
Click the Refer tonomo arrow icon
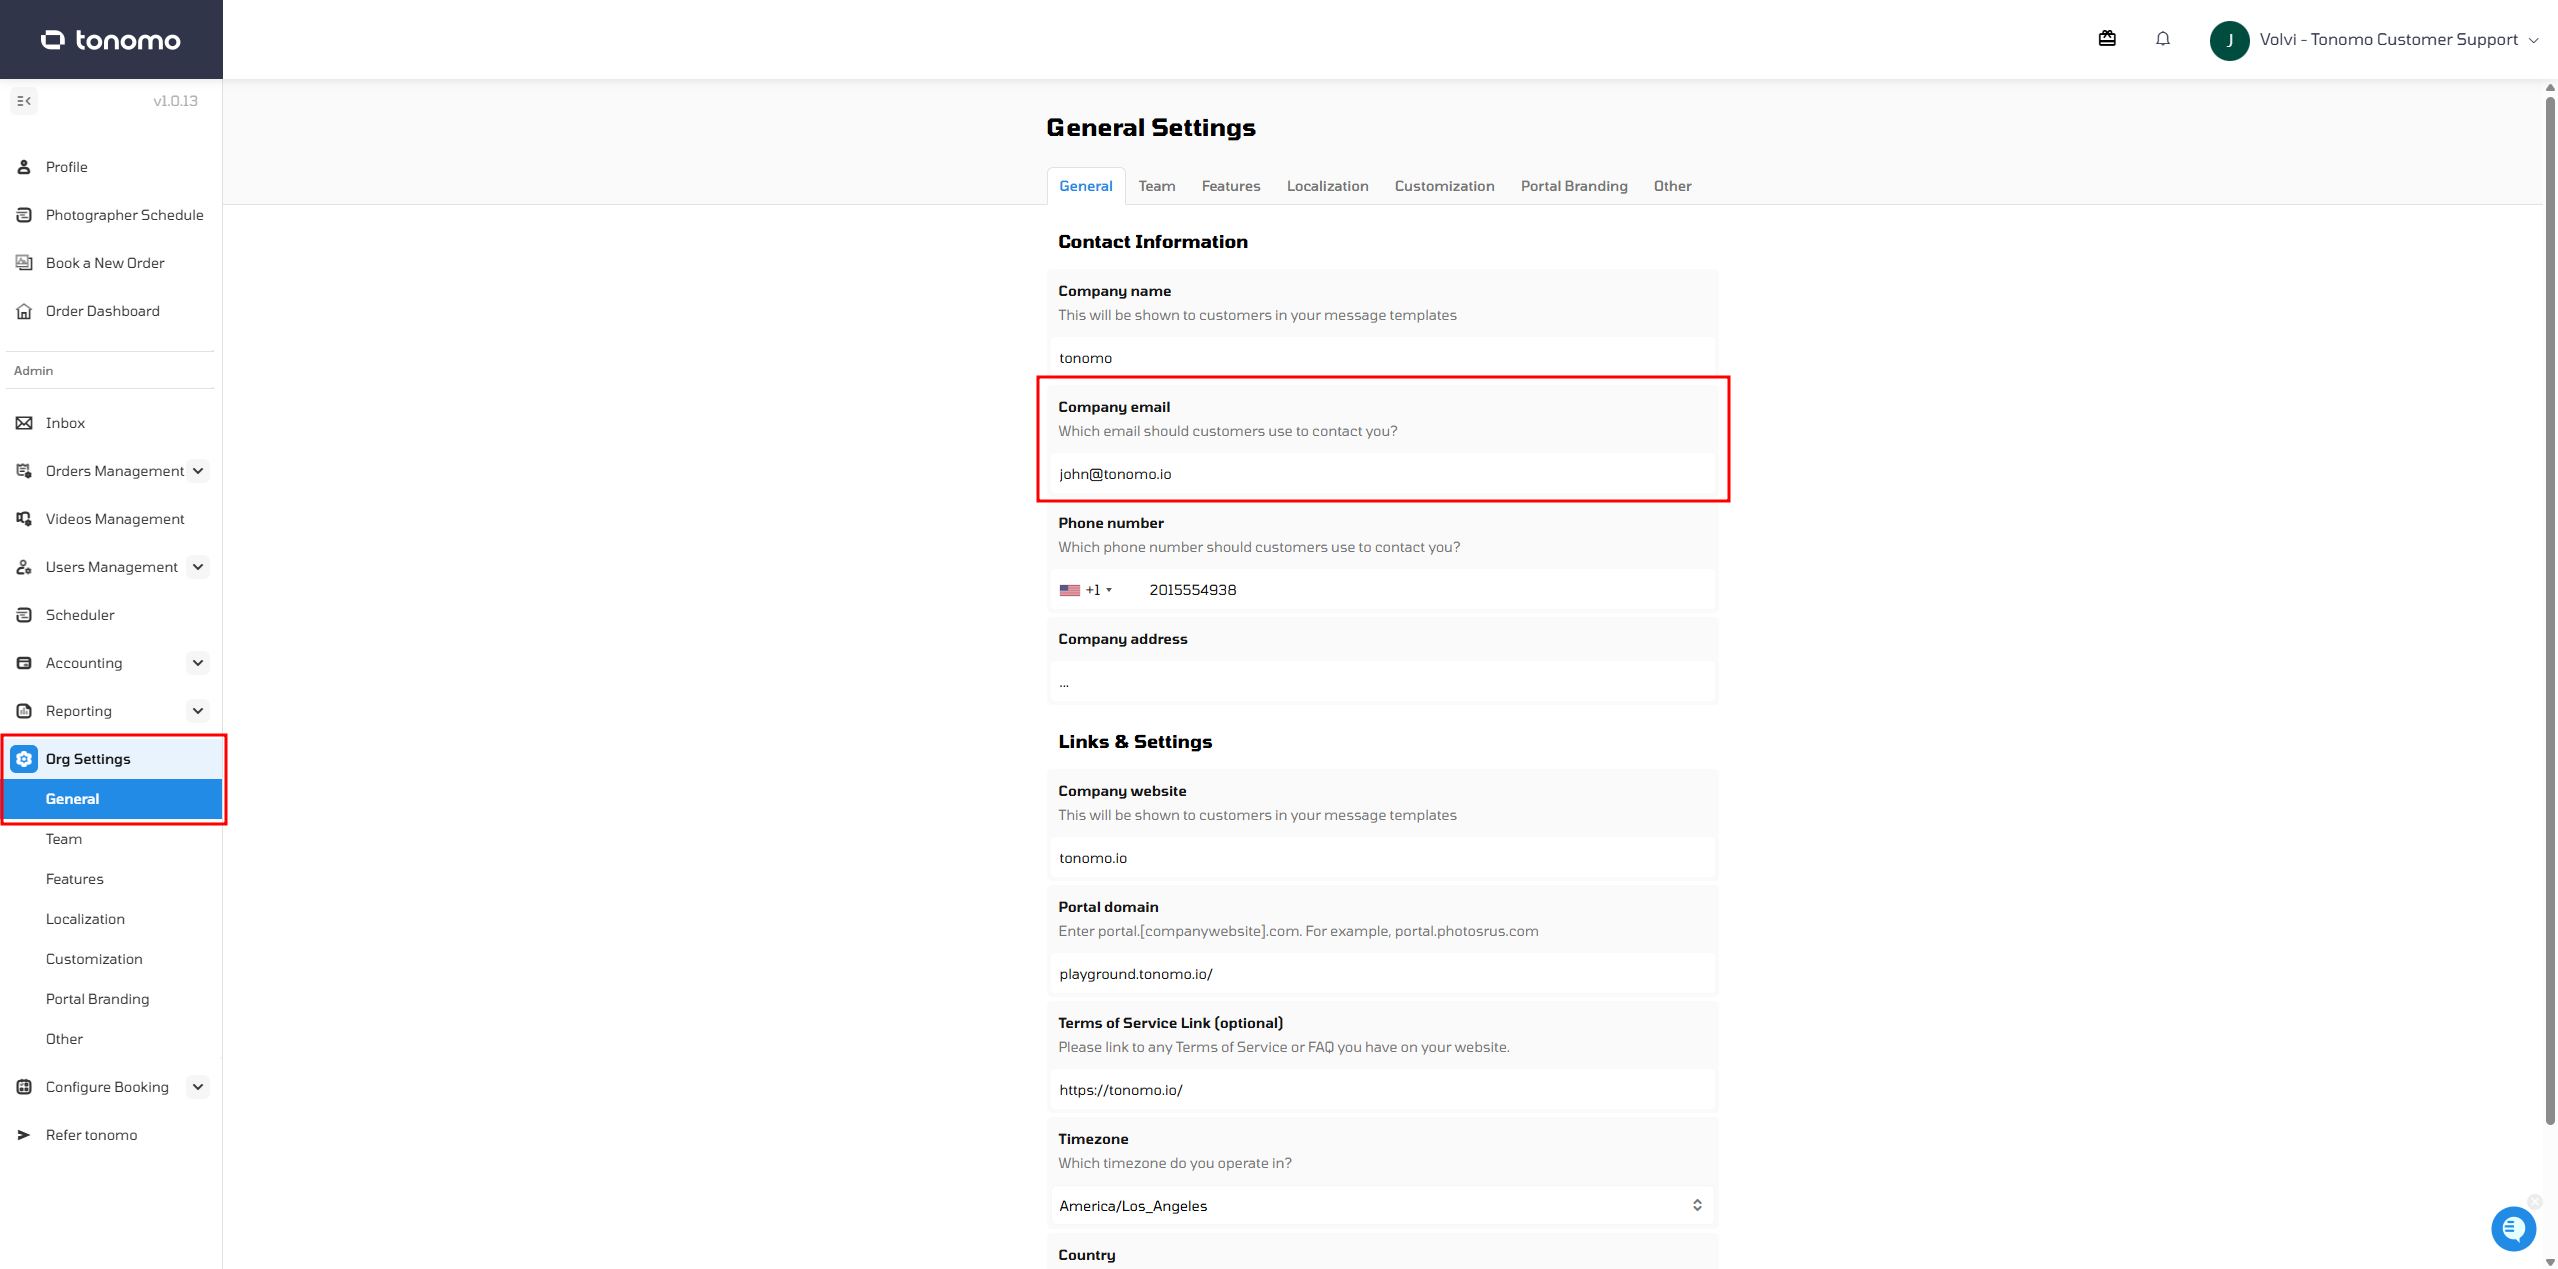point(24,1135)
